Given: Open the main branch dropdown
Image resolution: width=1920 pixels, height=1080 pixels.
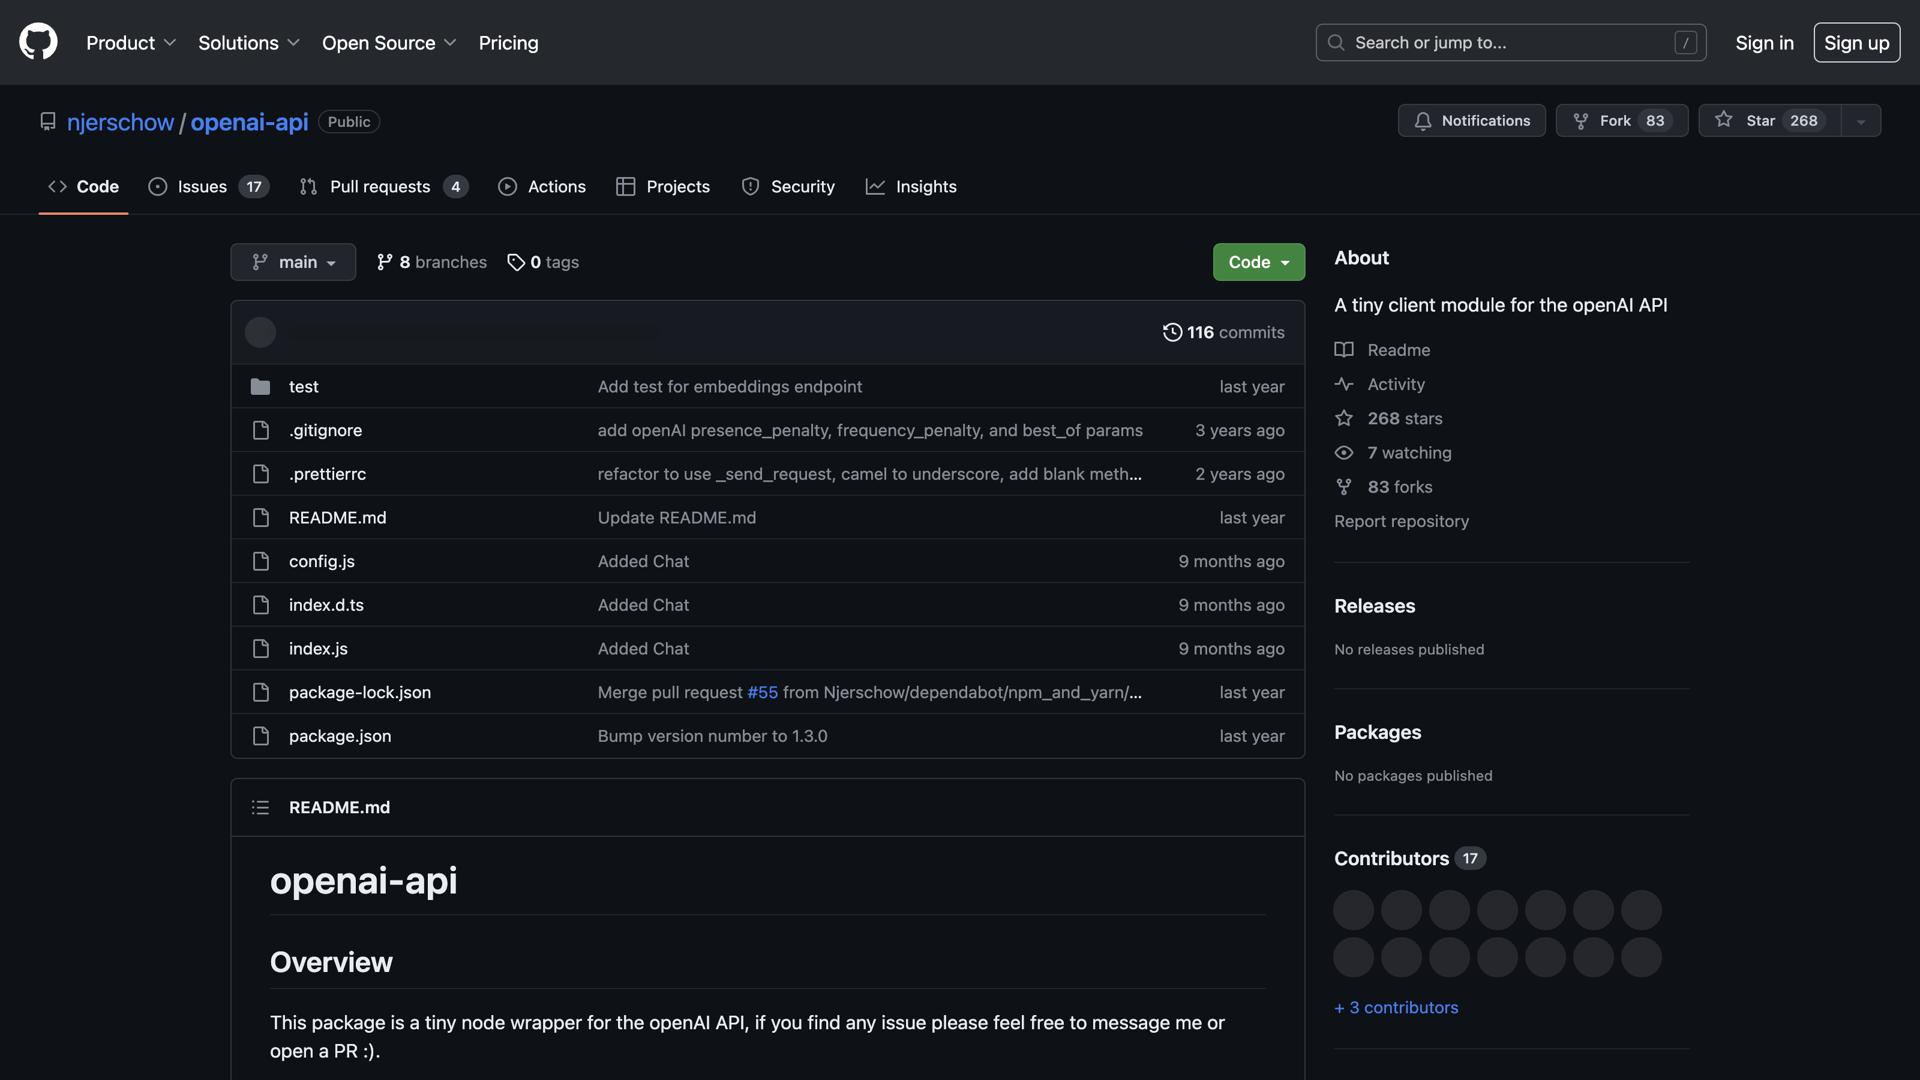Looking at the screenshot, I should click(292, 261).
